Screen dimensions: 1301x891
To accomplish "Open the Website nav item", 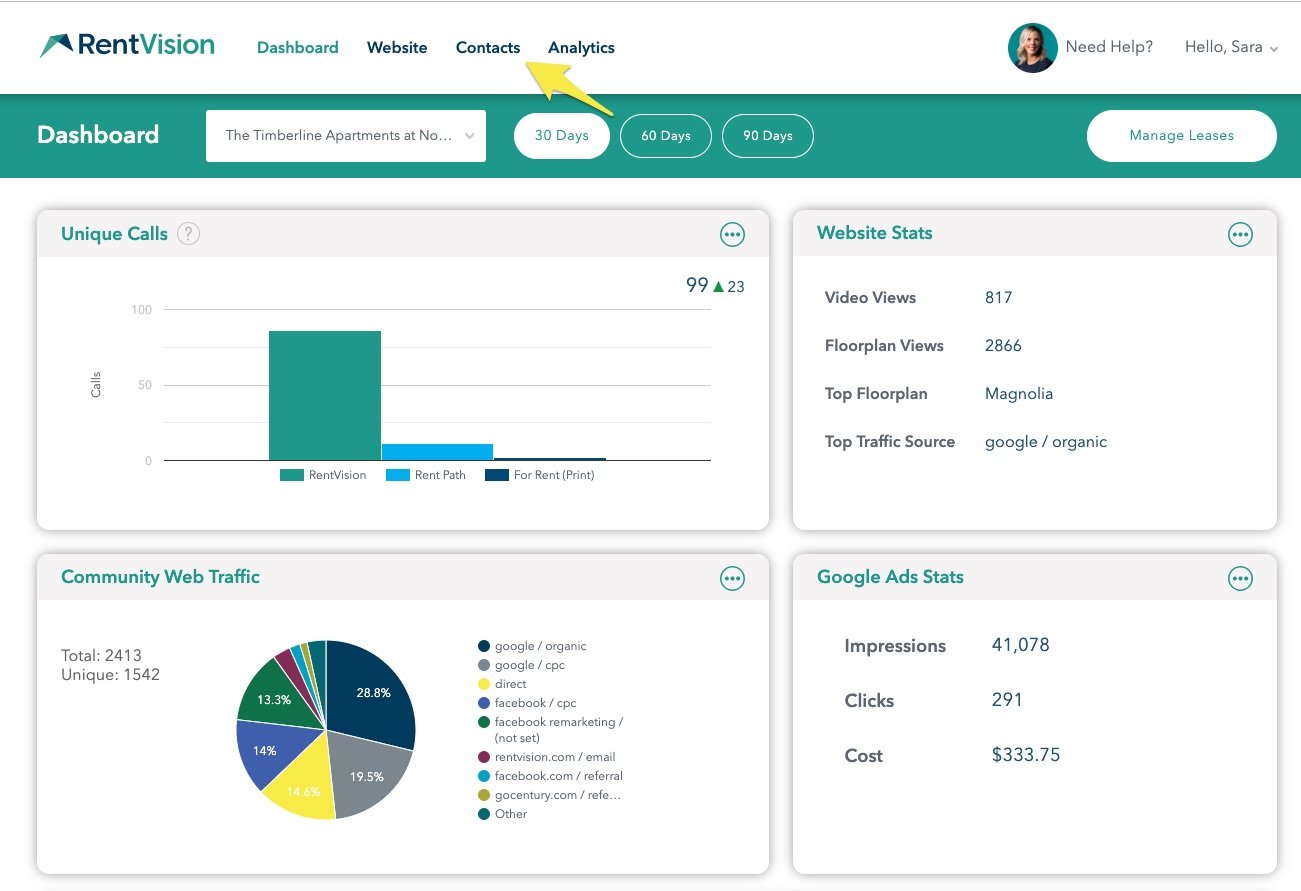I will pyautogui.click(x=397, y=47).
